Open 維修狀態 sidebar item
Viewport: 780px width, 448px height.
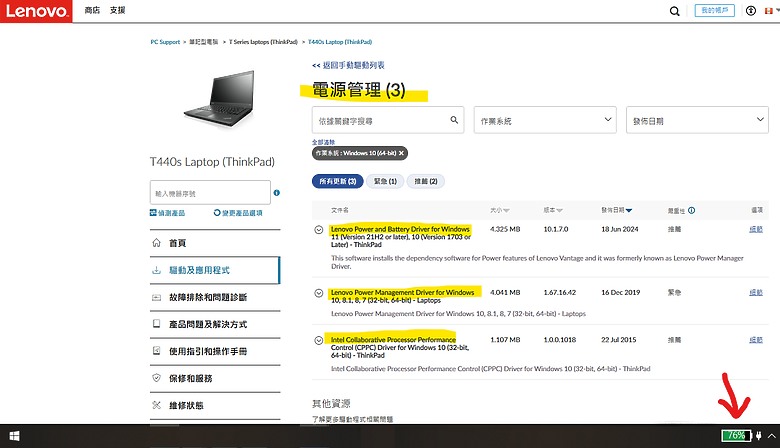click(215, 405)
